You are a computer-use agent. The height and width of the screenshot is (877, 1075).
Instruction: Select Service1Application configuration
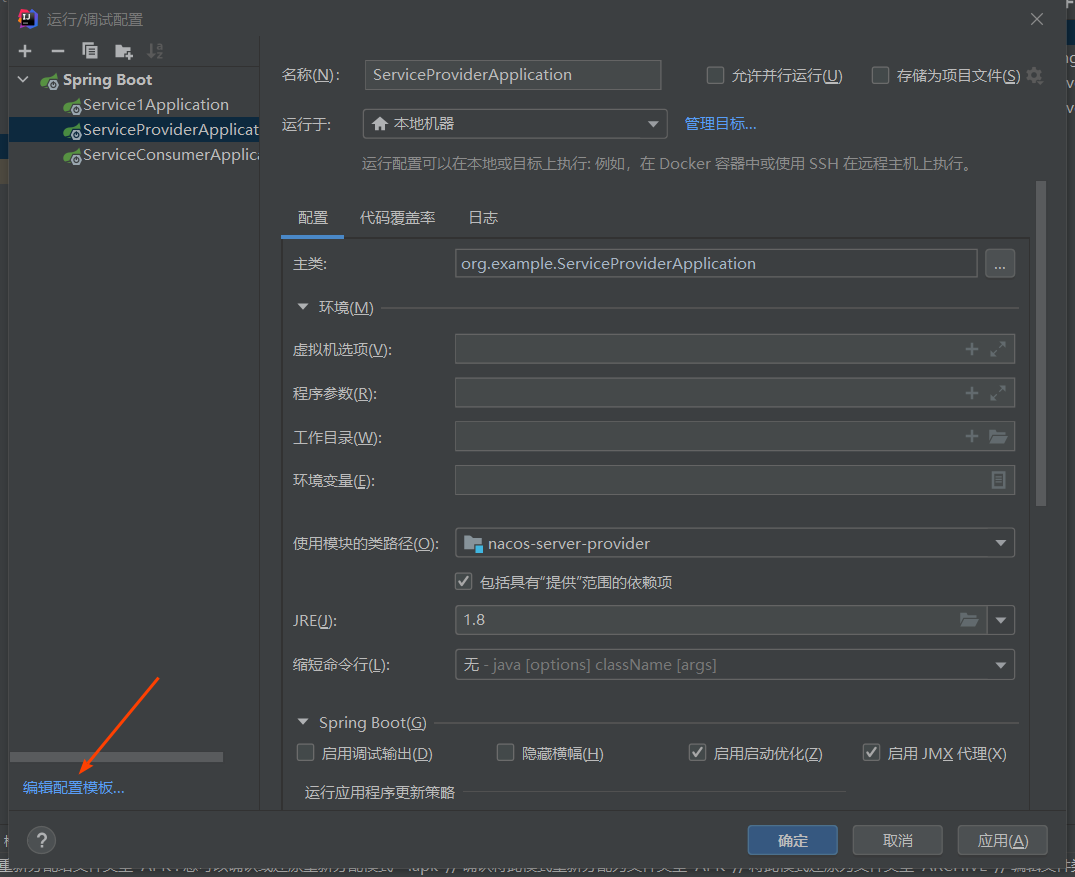pos(156,105)
